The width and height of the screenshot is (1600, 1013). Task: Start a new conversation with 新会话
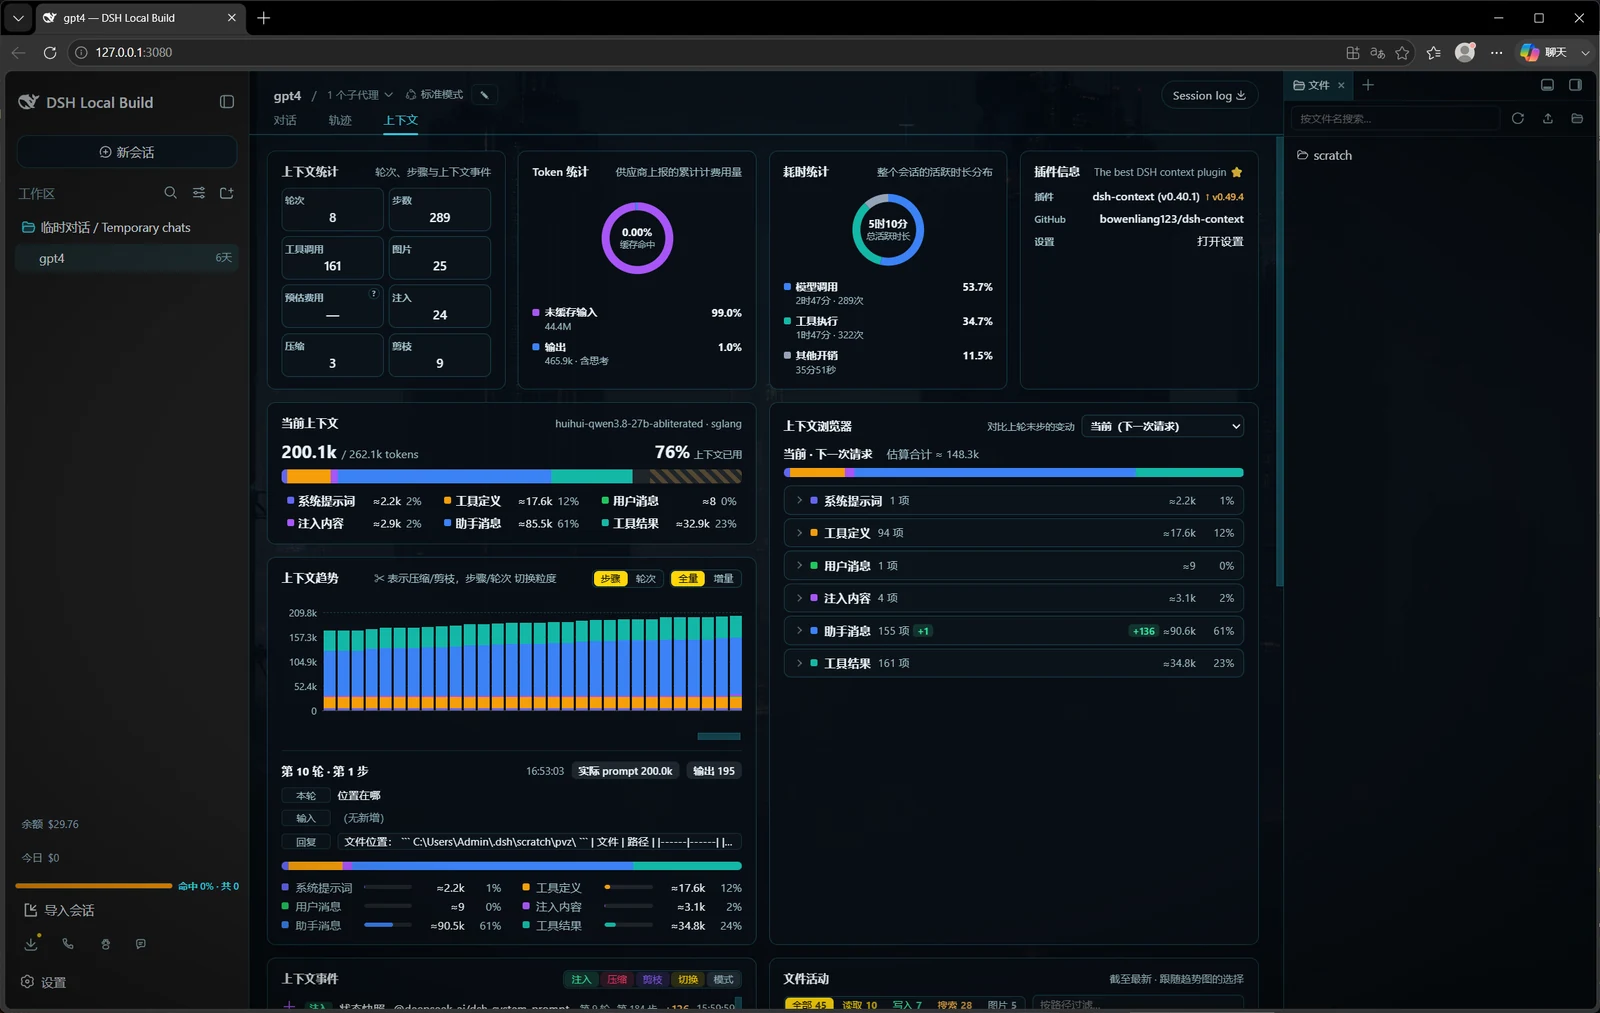pyautogui.click(x=127, y=152)
